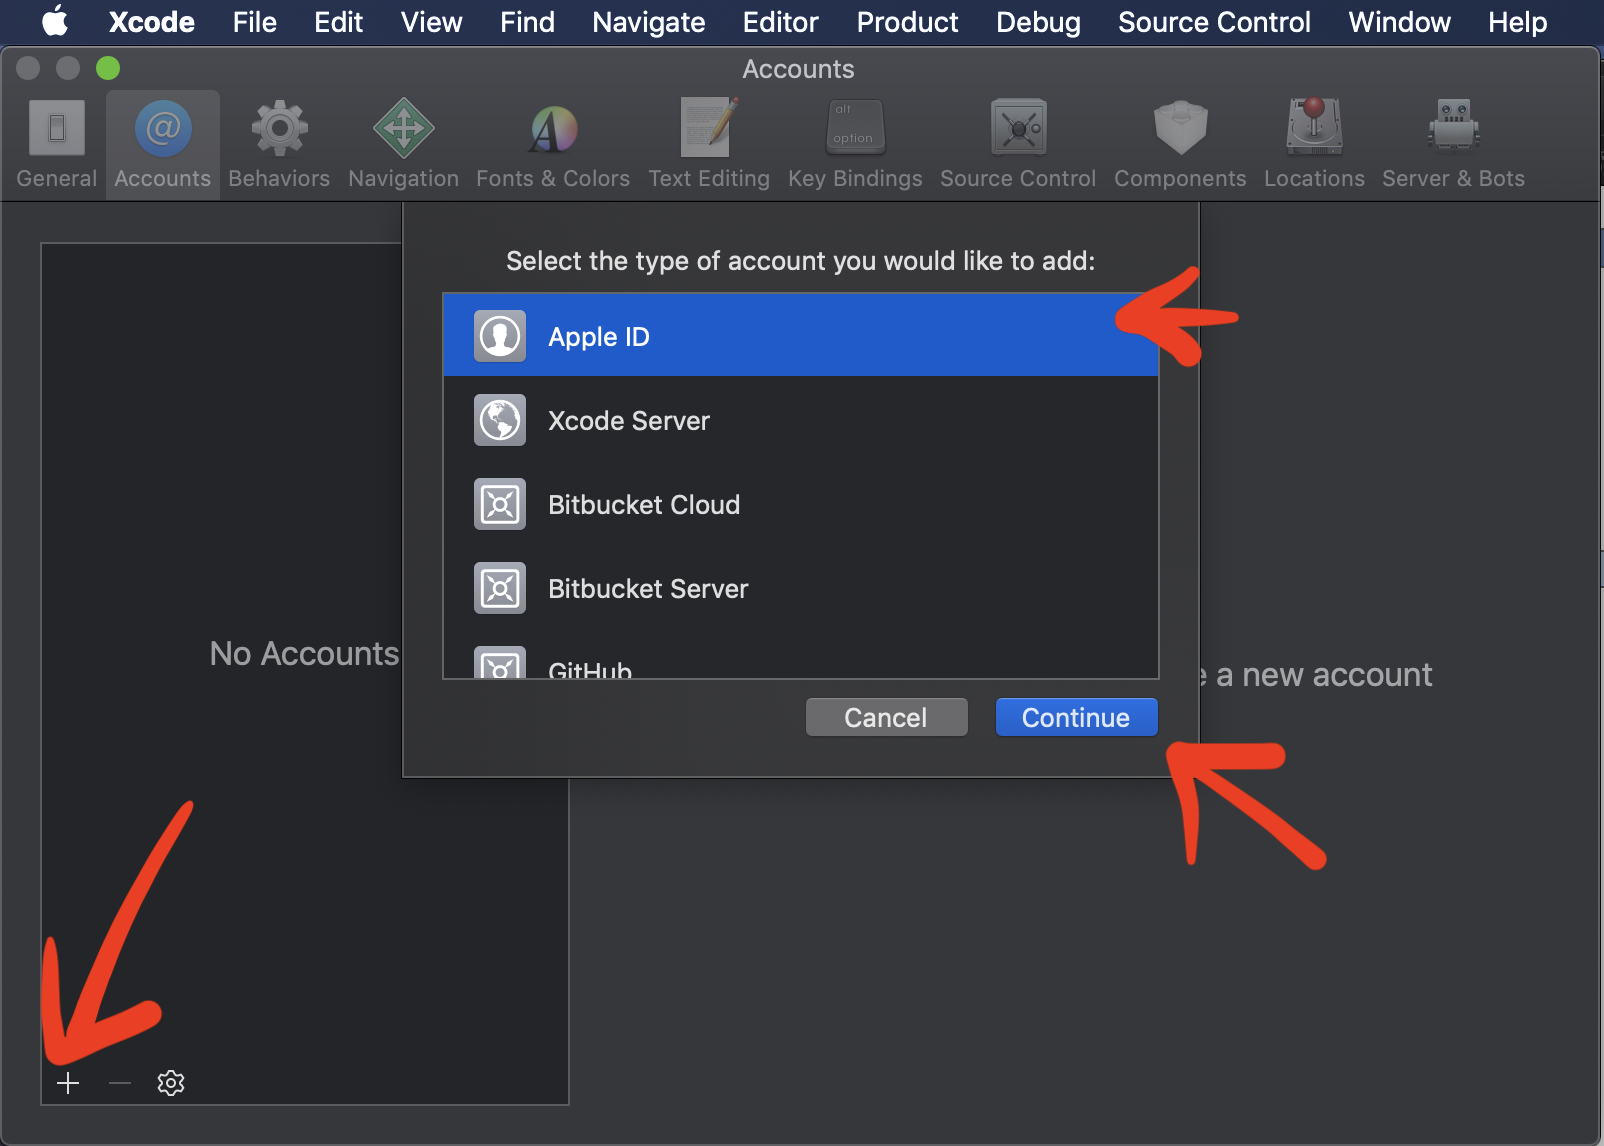Open the Help menu
The width and height of the screenshot is (1604, 1146).
pyautogui.click(x=1518, y=22)
